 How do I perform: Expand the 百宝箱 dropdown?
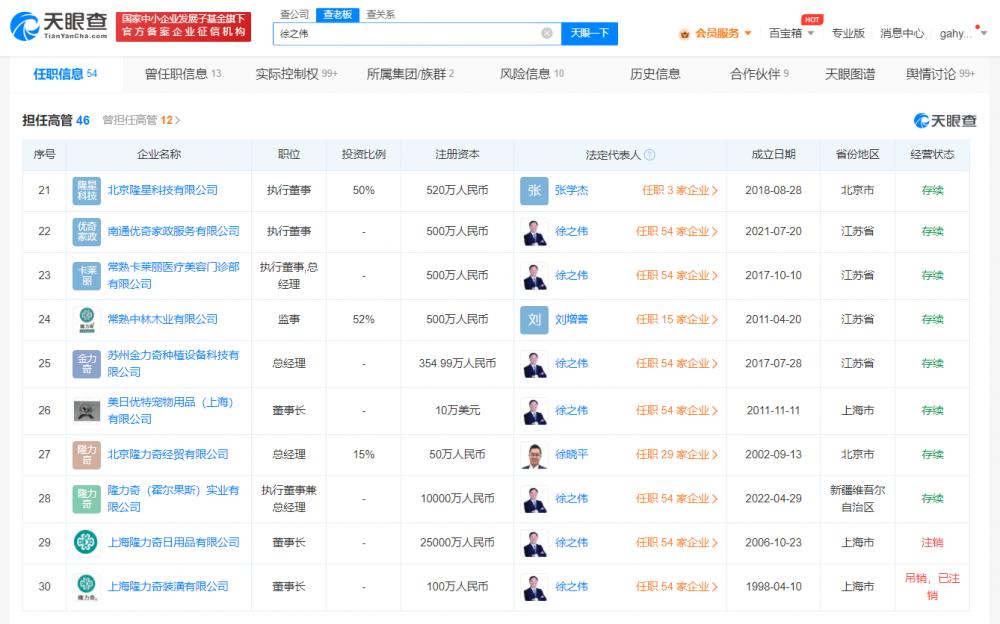(811, 33)
